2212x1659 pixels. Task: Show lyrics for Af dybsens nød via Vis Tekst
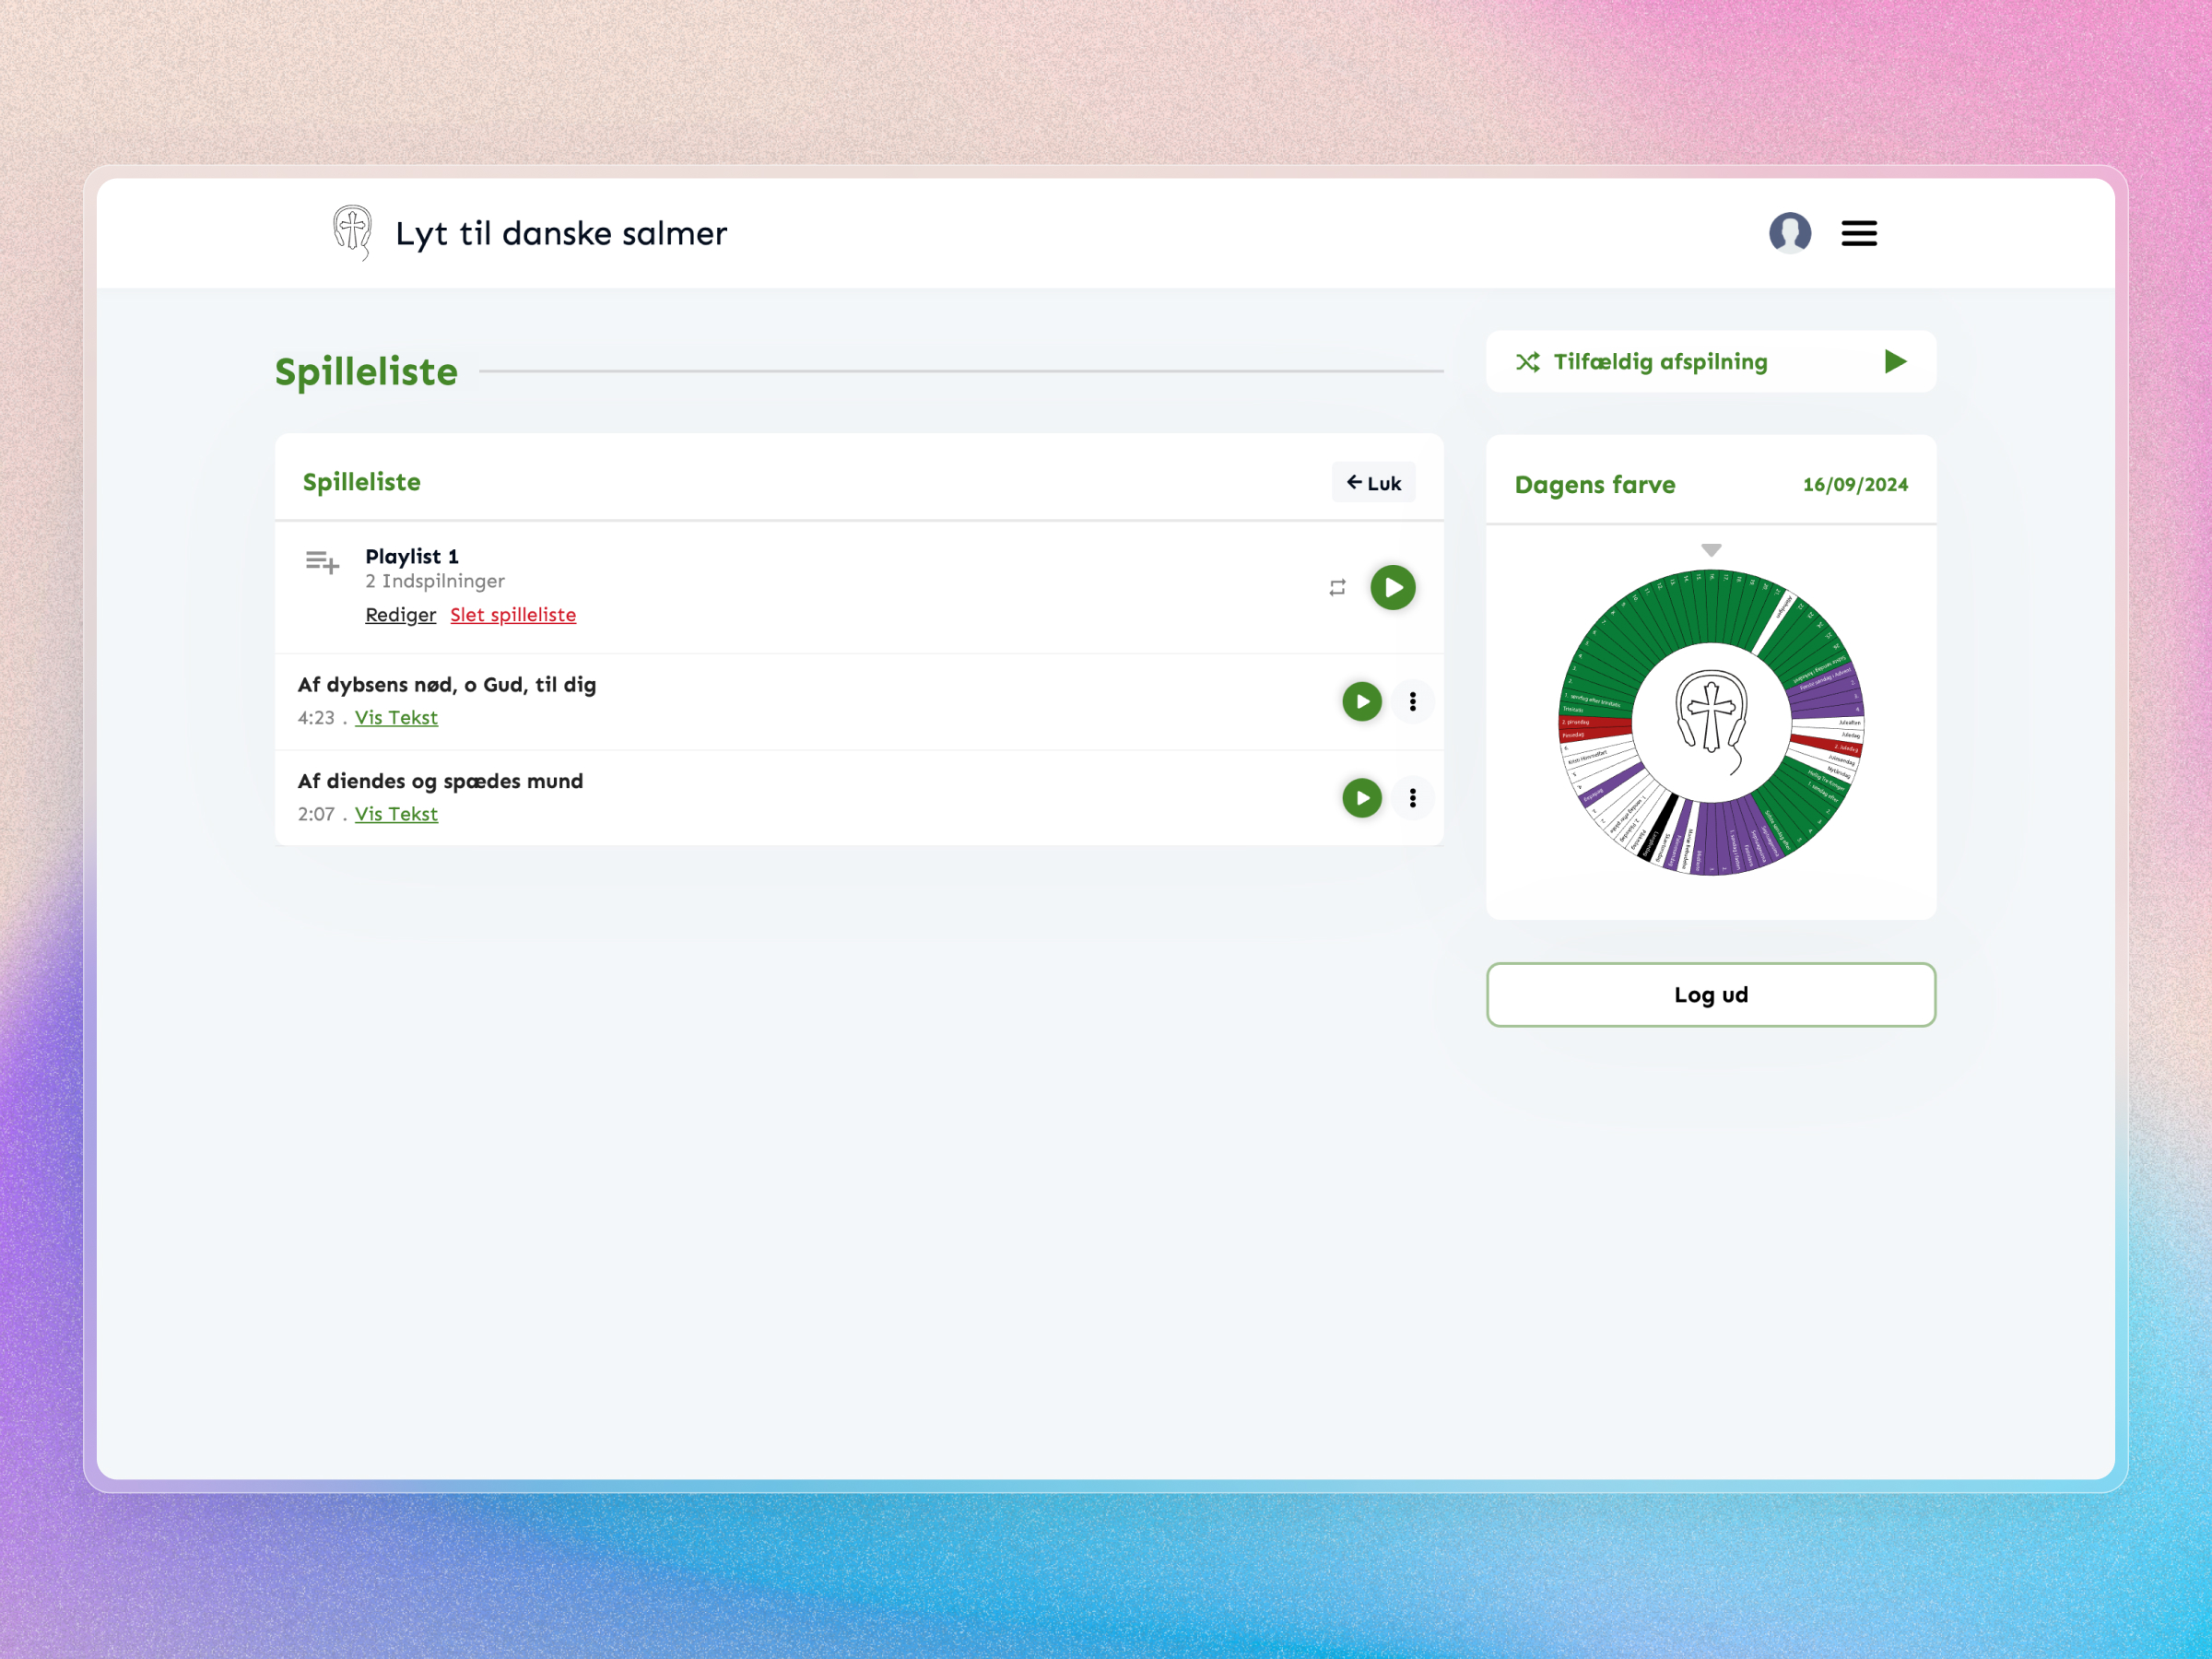pyautogui.click(x=396, y=717)
